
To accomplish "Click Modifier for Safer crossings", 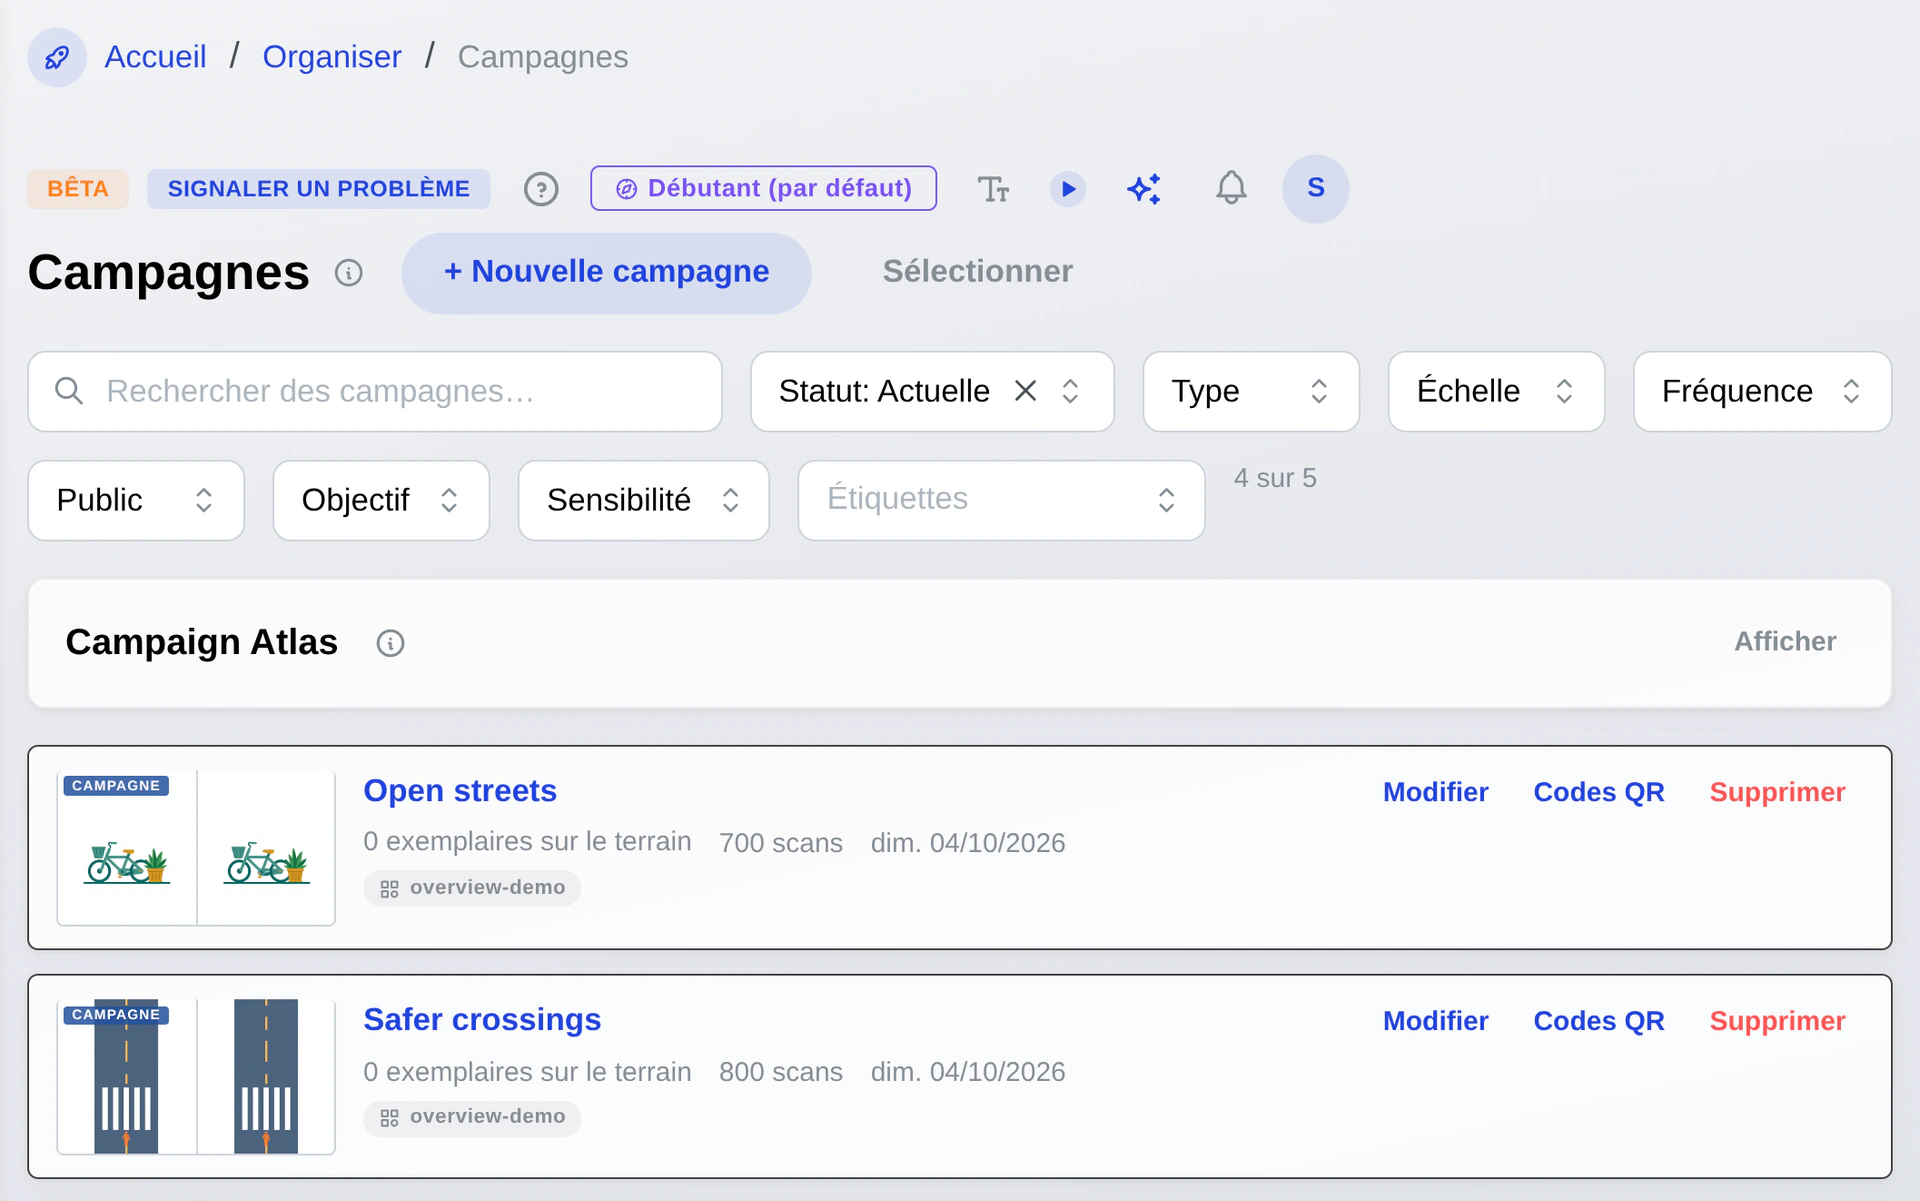I will 1435,1021.
